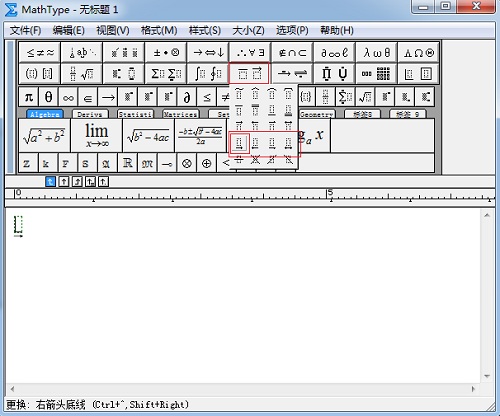This screenshot has height=416, width=500.
Task: Switch to the Matrices tab
Action: pyautogui.click(x=180, y=114)
